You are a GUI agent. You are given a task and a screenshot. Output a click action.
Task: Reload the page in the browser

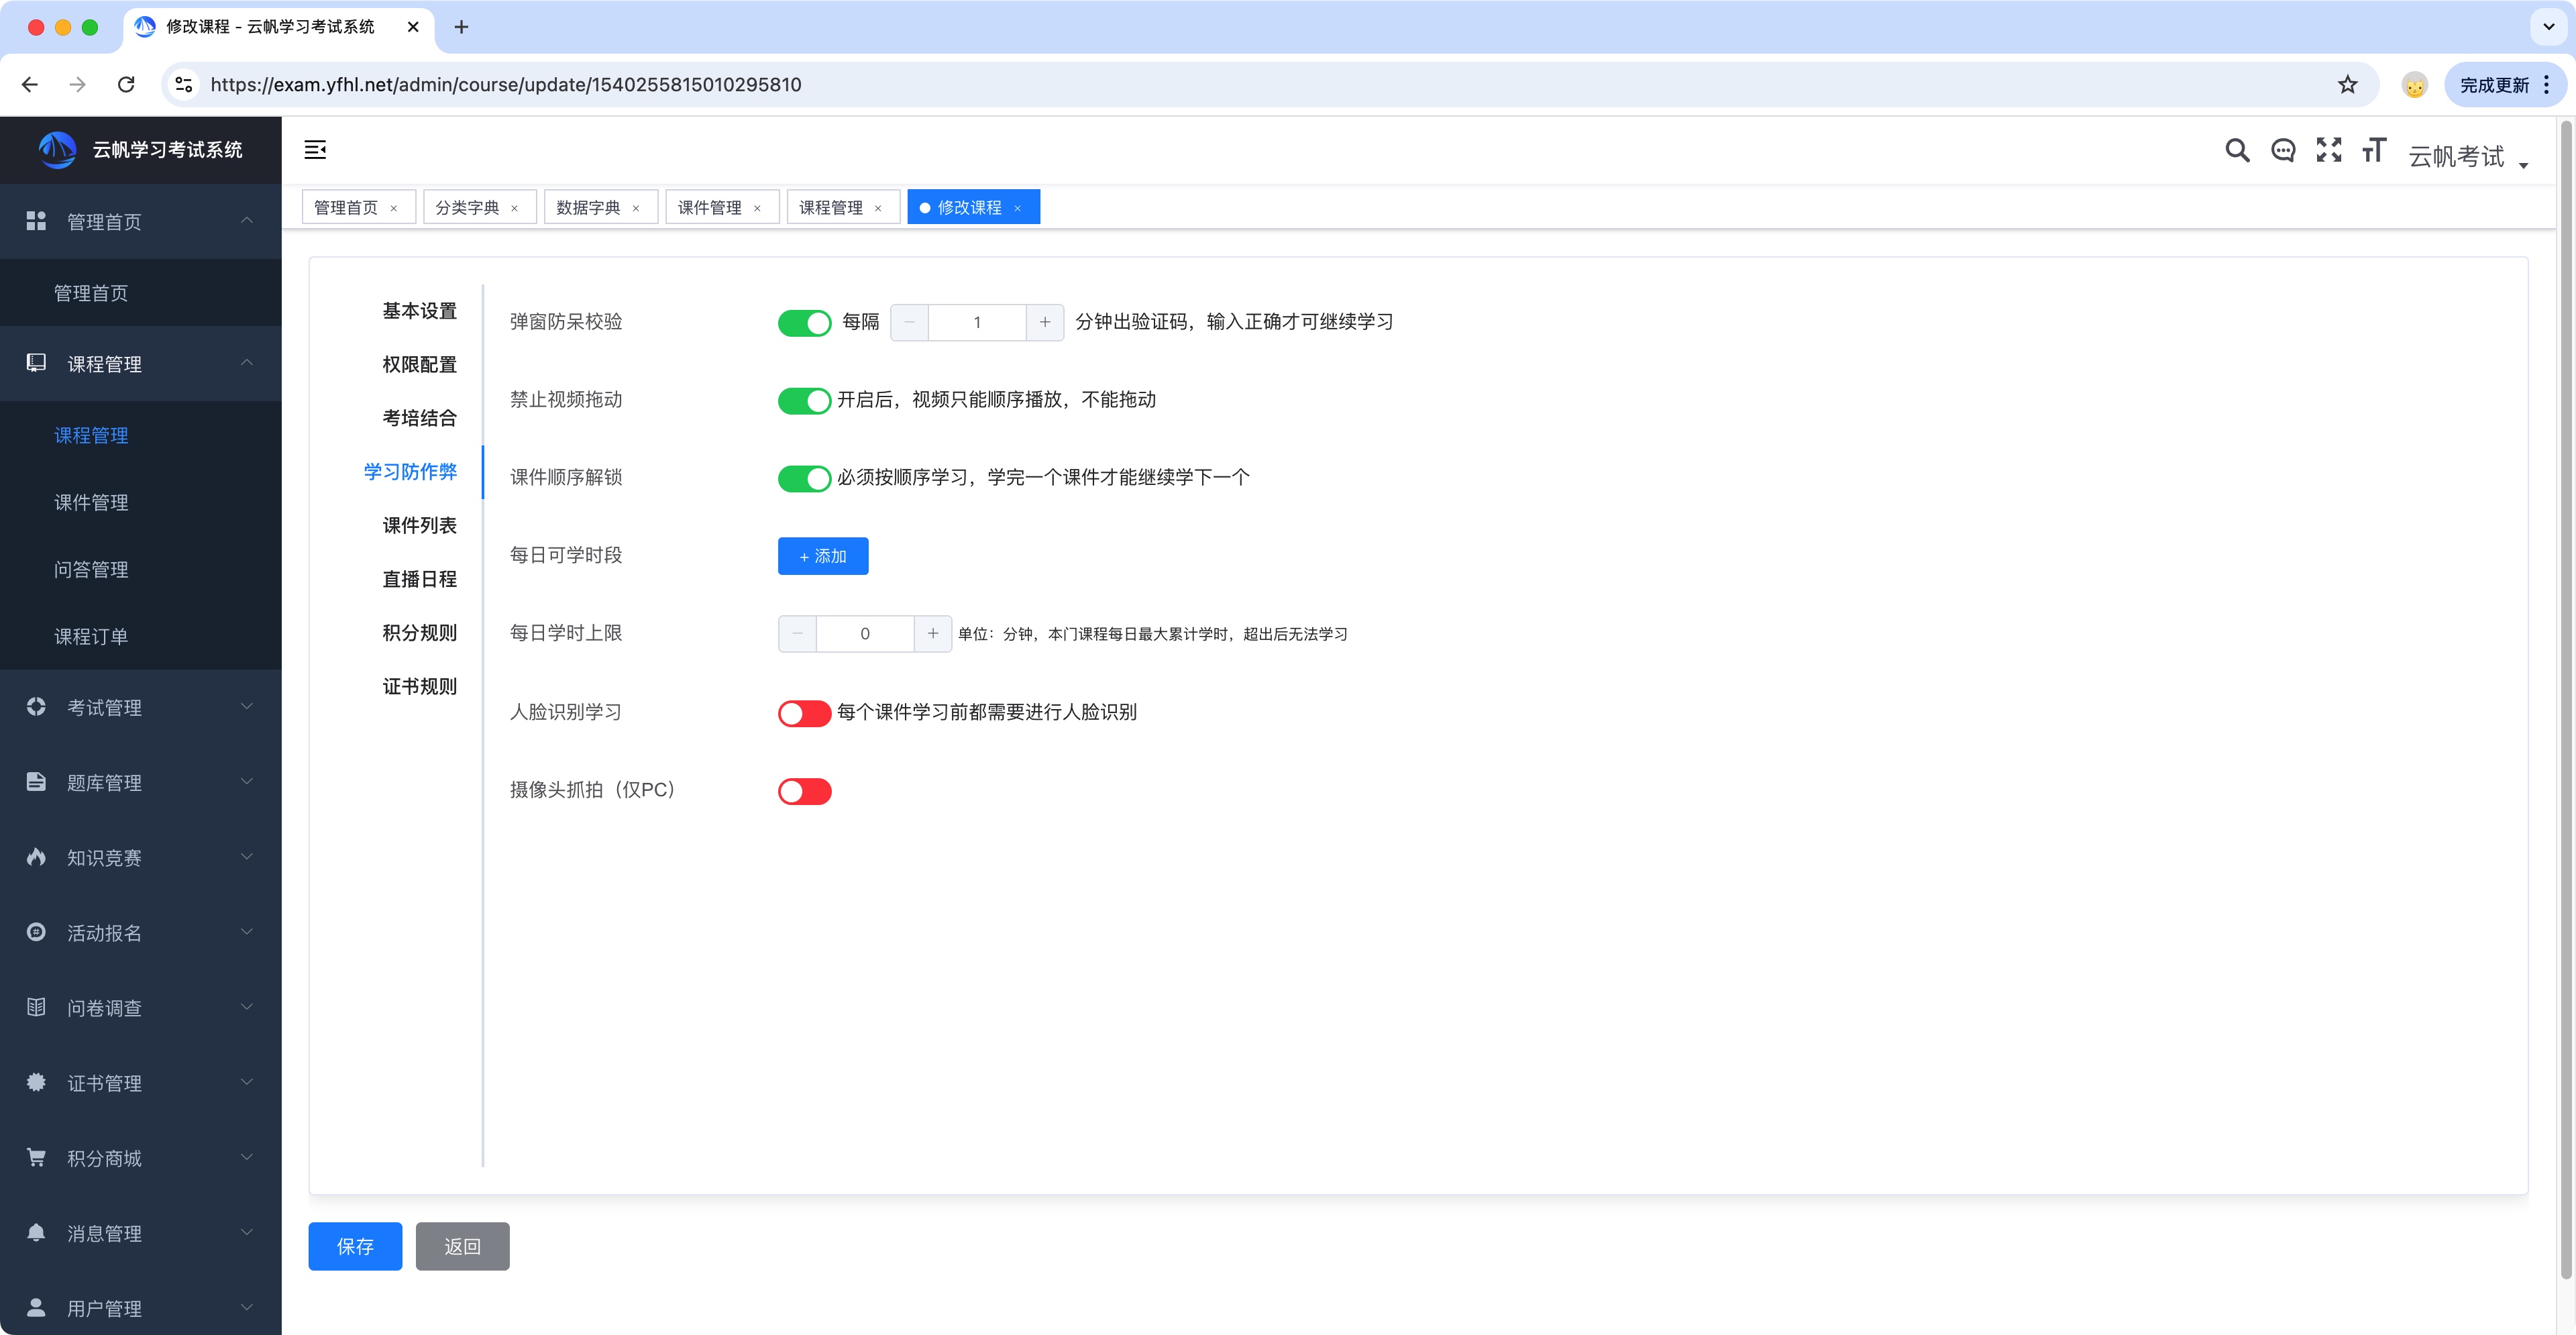click(x=126, y=85)
